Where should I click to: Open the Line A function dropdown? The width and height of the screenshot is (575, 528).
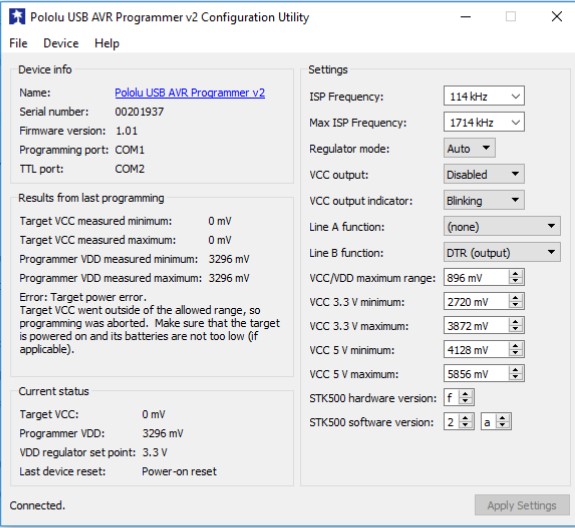(x=502, y=227)
